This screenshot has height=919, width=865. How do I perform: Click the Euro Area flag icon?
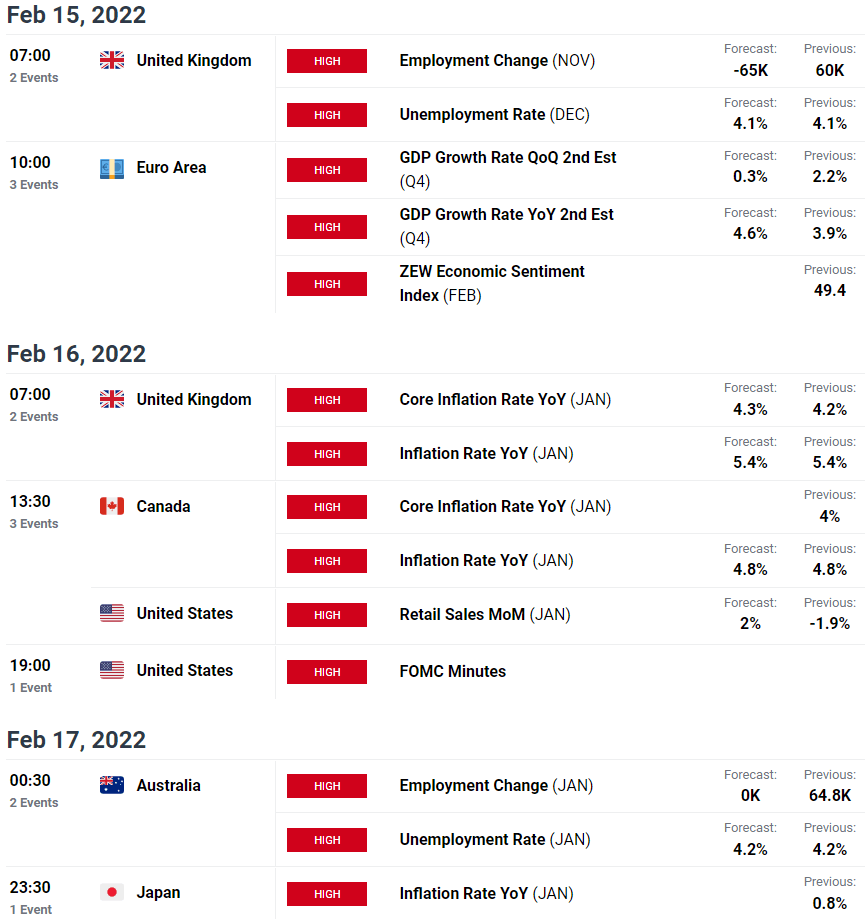point(111,169)
